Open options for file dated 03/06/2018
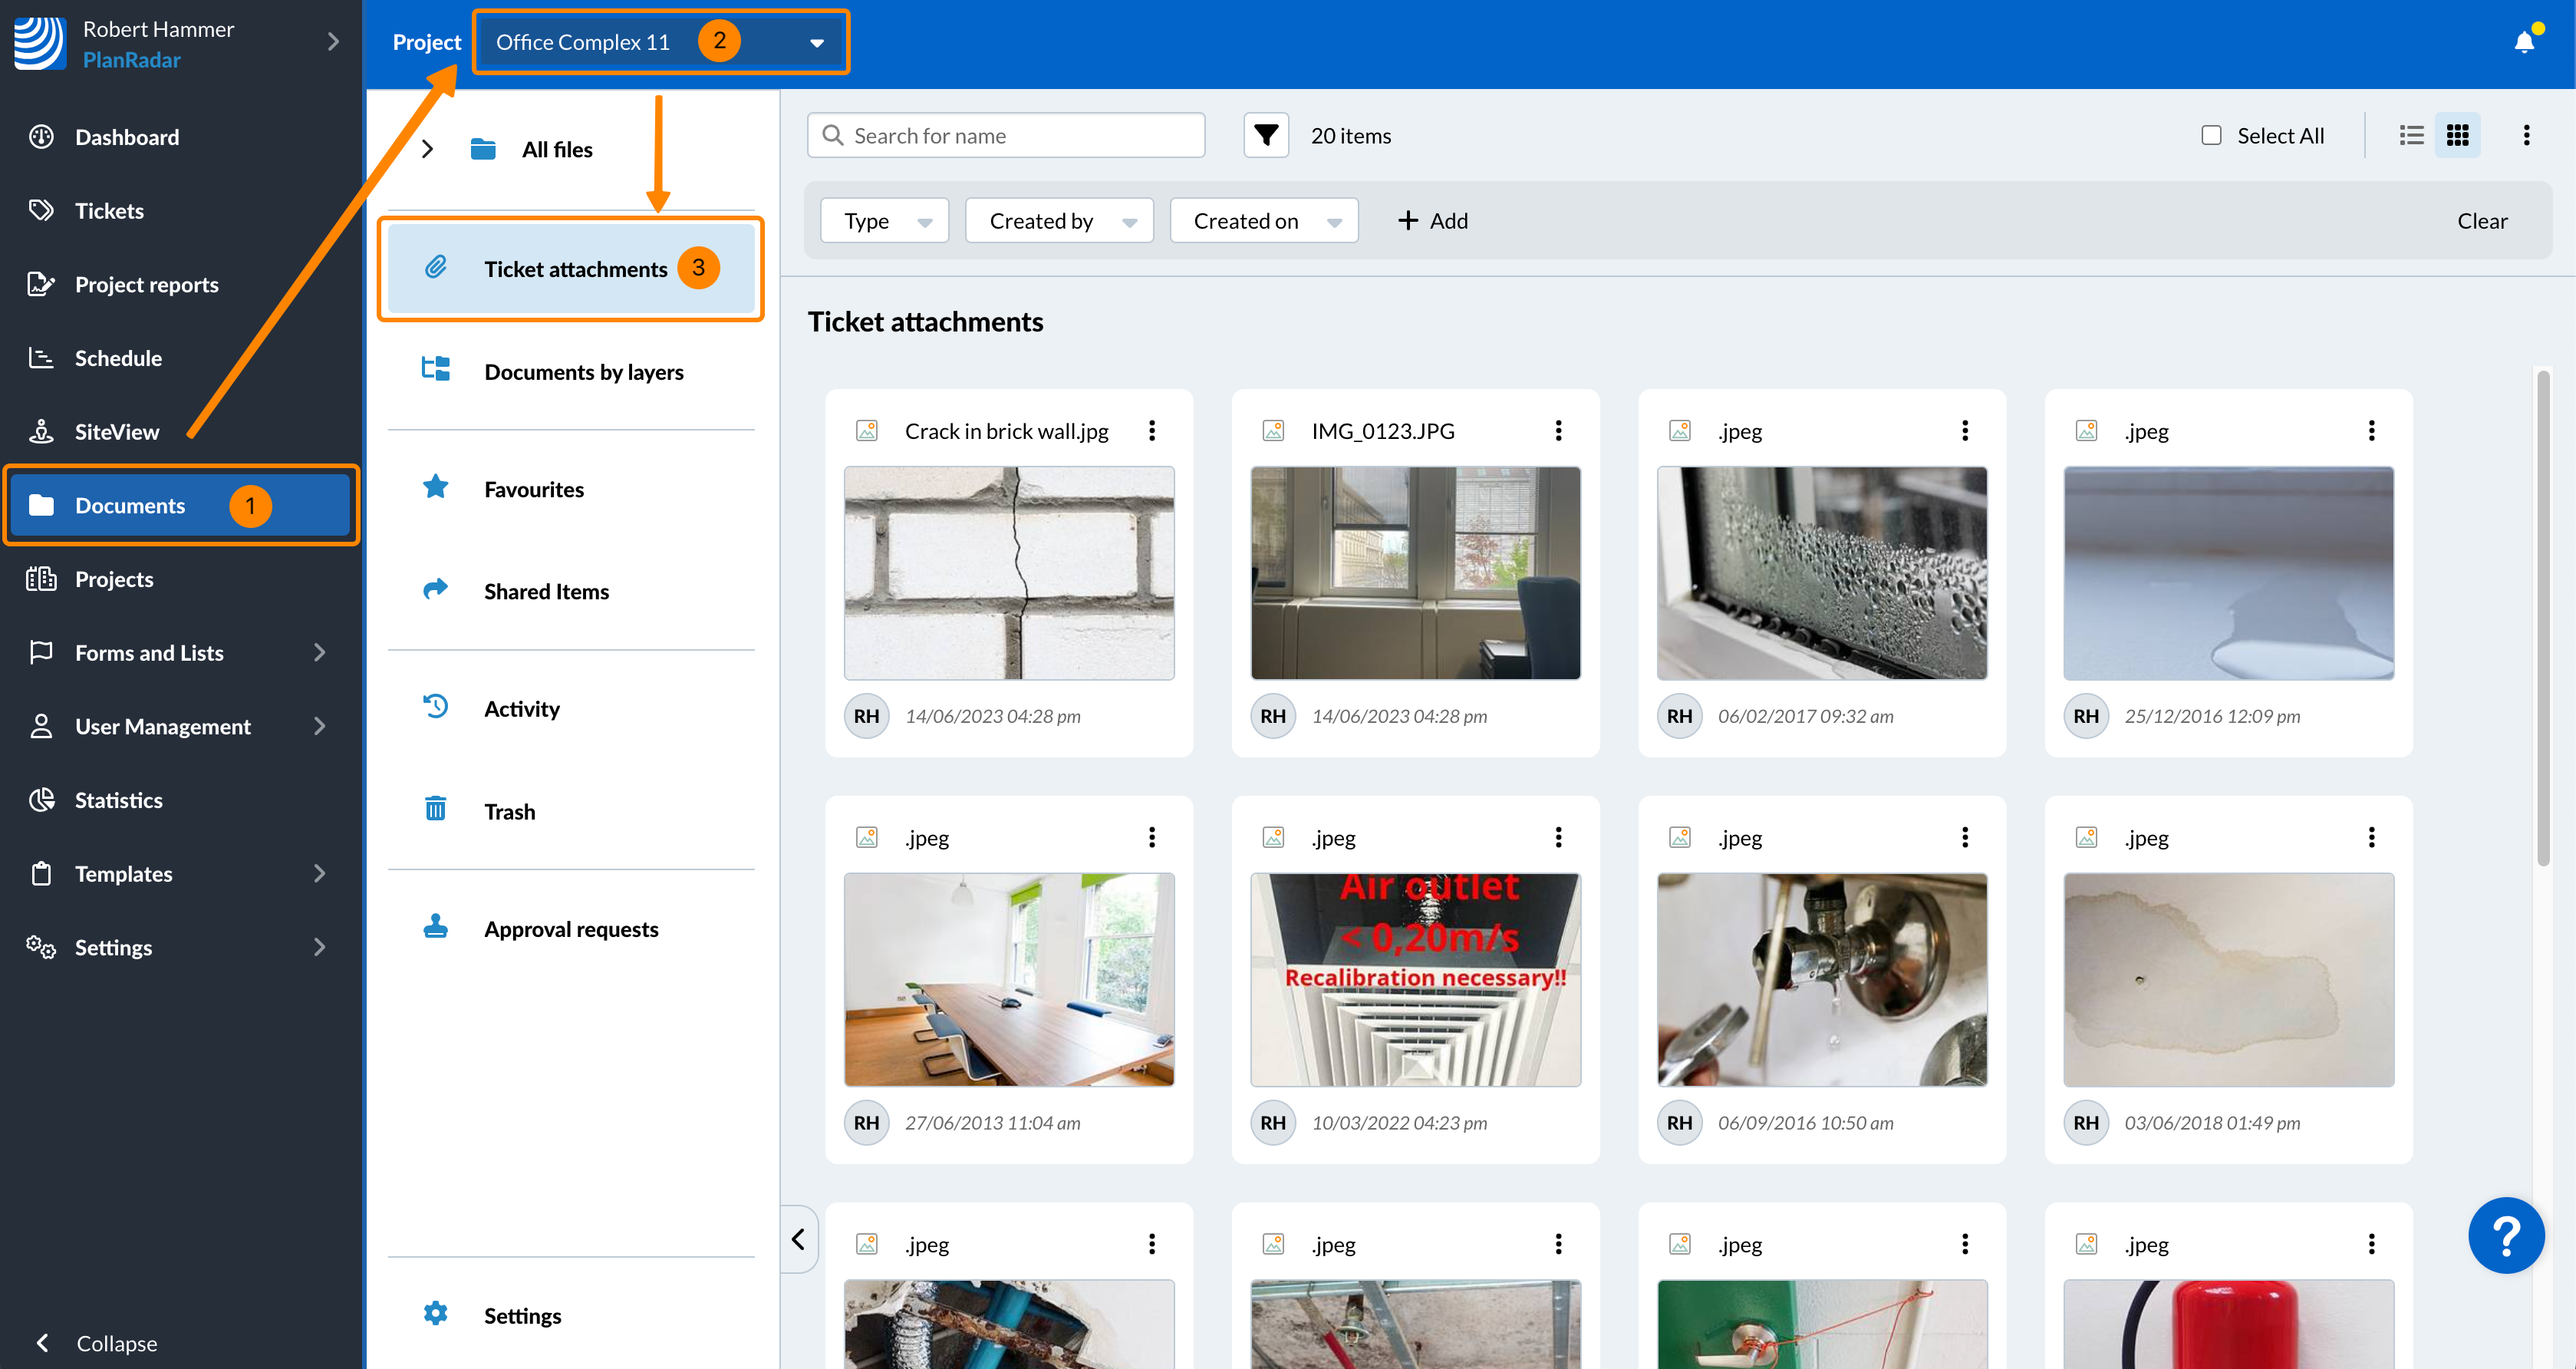Screen dimensions: 2576x1369 pos(2371,838)
